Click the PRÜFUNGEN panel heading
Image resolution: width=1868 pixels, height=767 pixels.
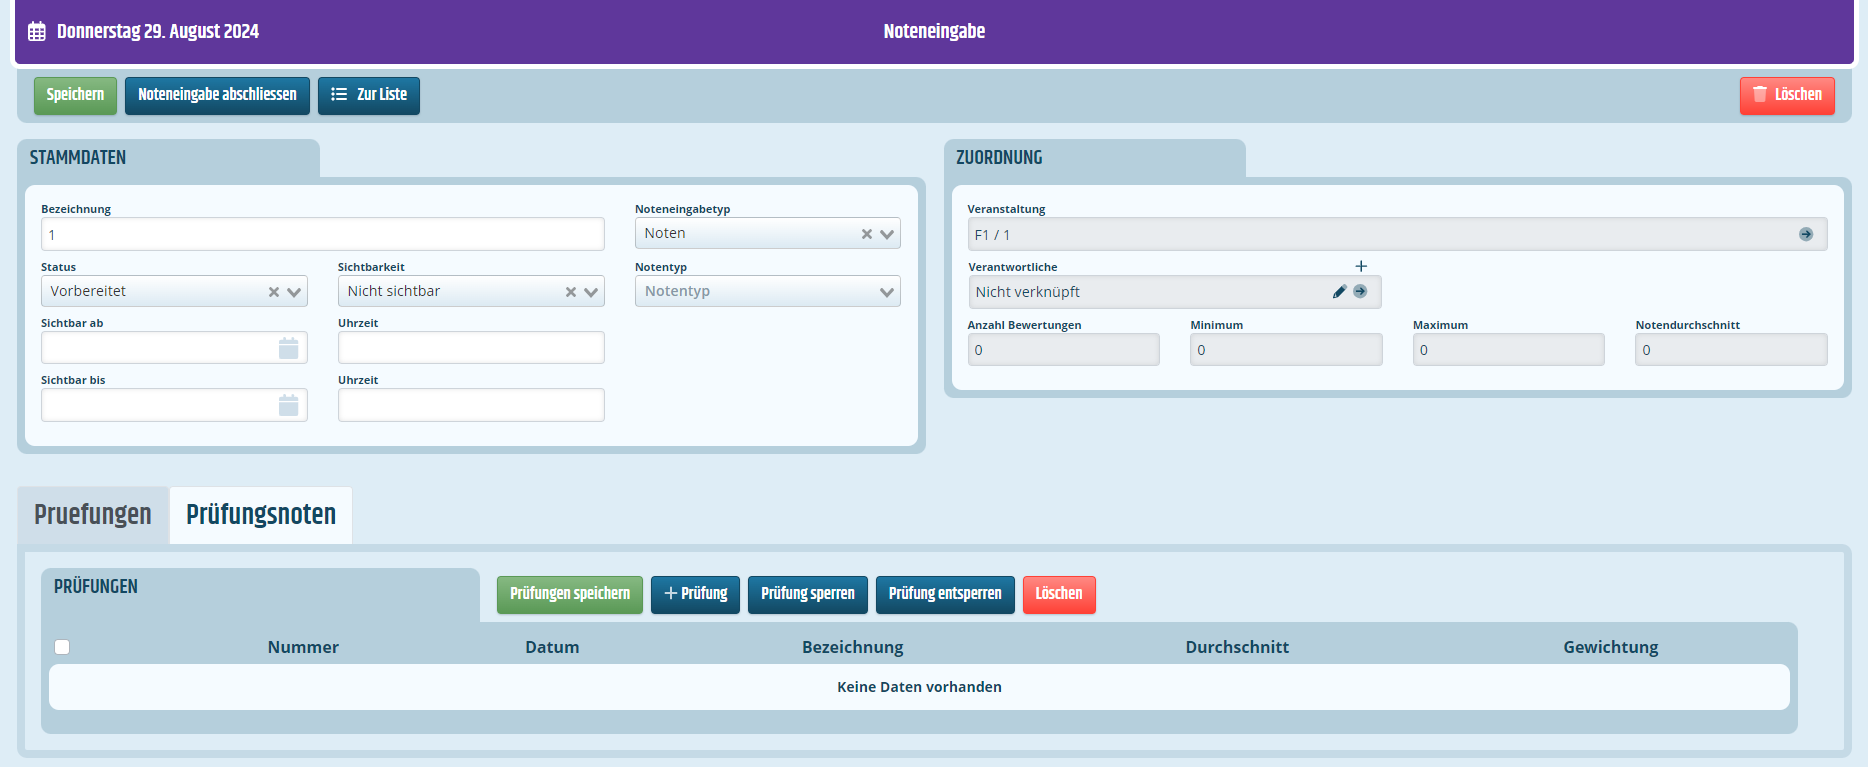[x=96, y=587]
